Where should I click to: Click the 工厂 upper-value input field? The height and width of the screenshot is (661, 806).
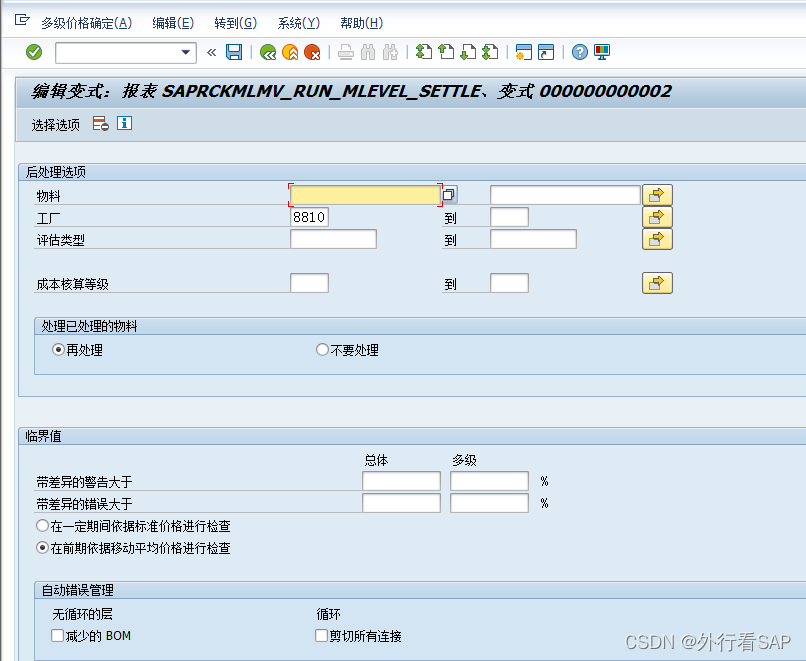(x=509, y=217)
